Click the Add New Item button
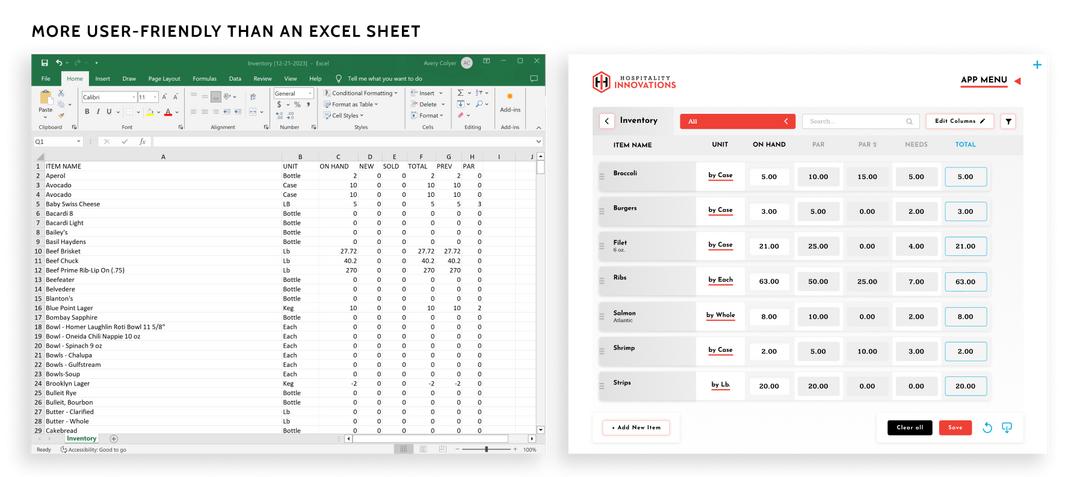The height and width of the screenshot is (477, 1080). click(x=636, y=427)
